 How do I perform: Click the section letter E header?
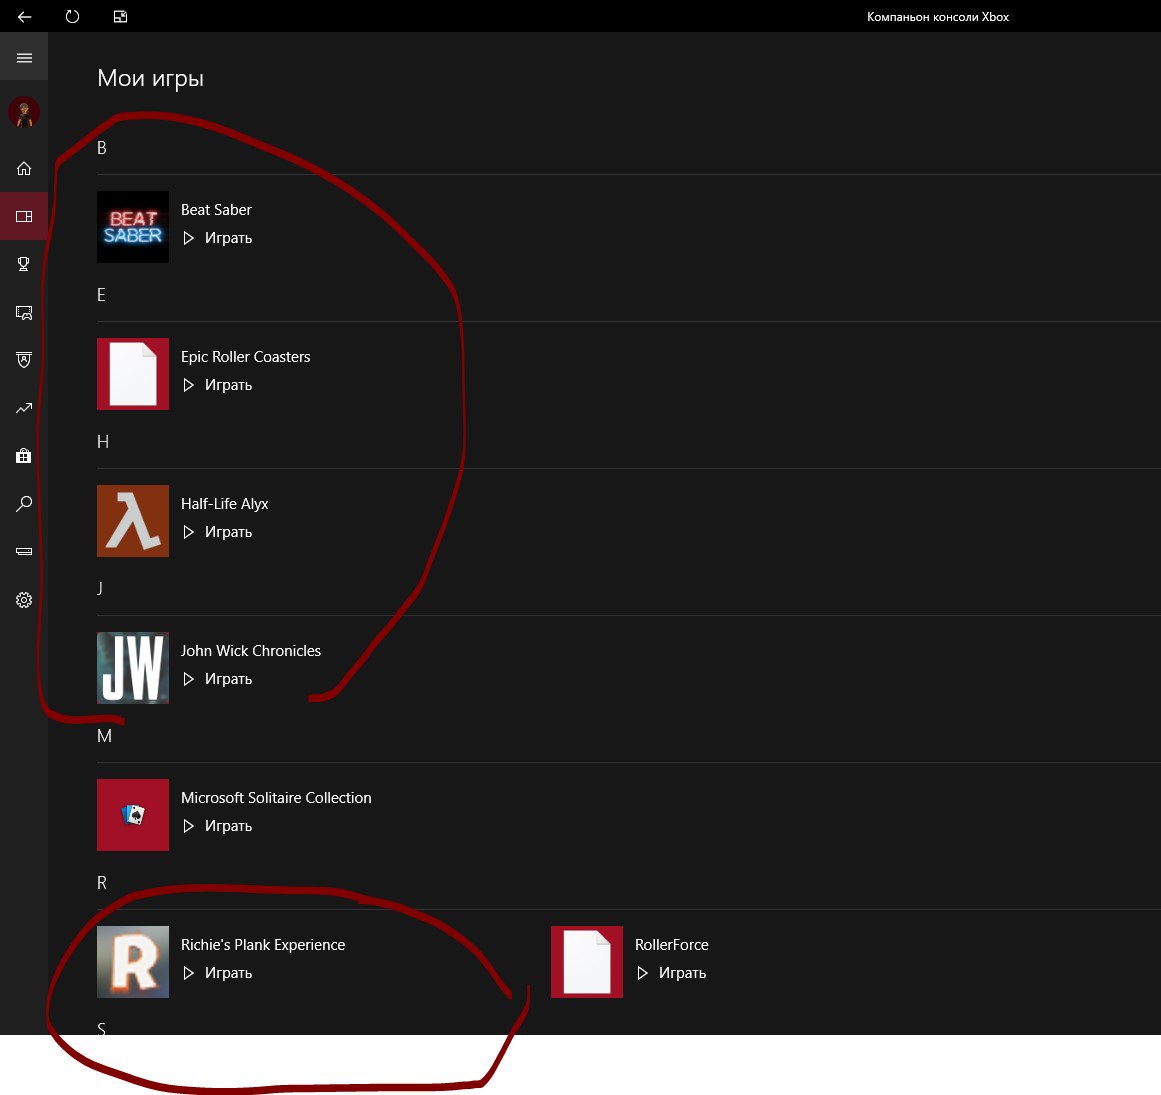(101, 295)
